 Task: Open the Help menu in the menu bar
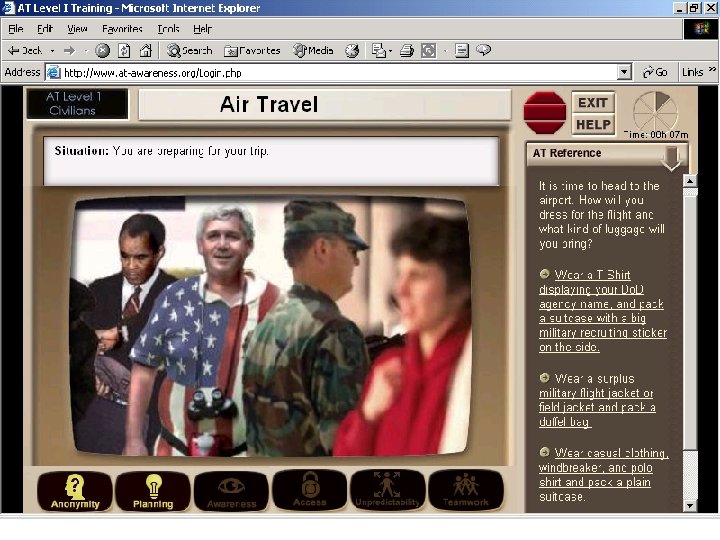point(202,29)
